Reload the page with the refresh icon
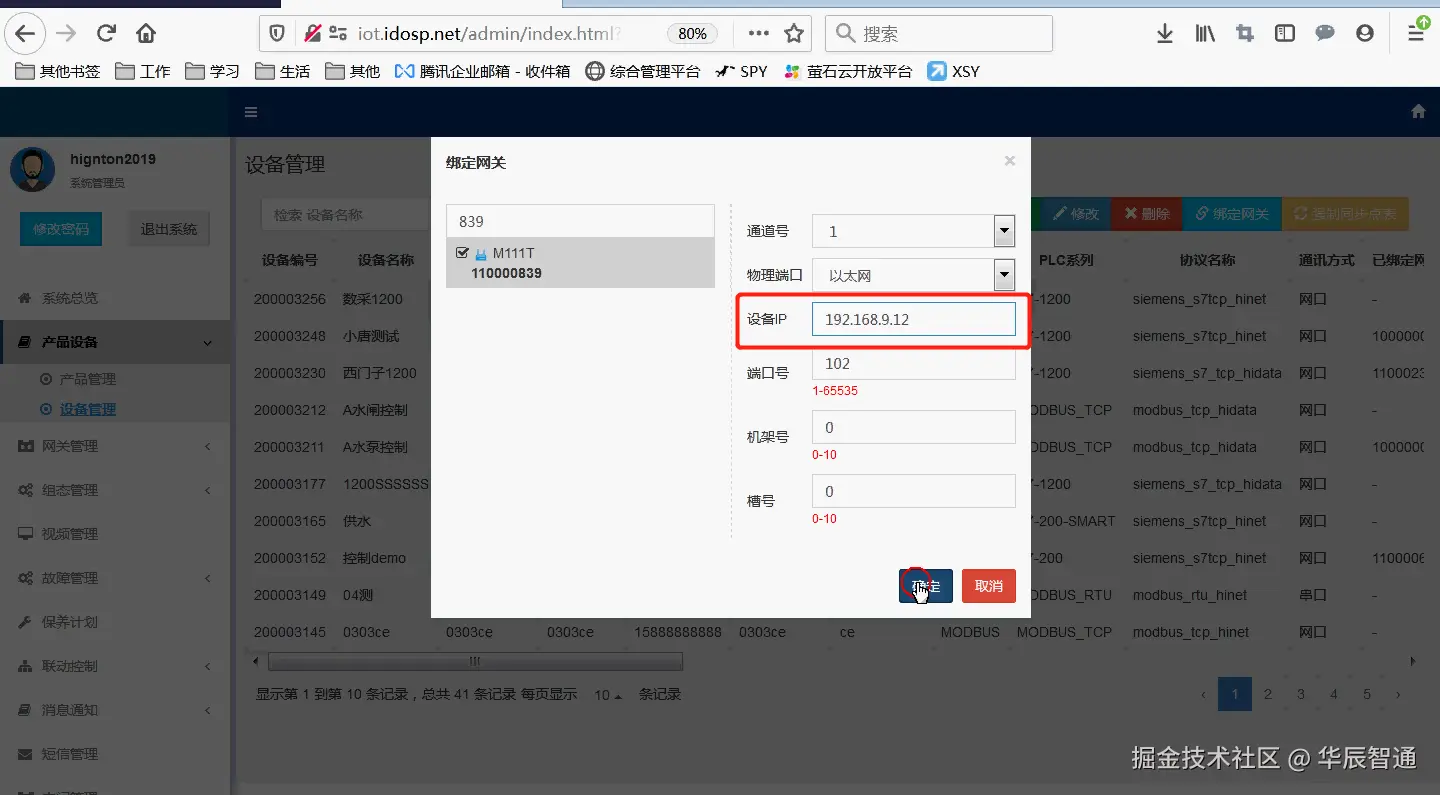The width and height of the screenshot is (1440, 795). pos(107,33)
